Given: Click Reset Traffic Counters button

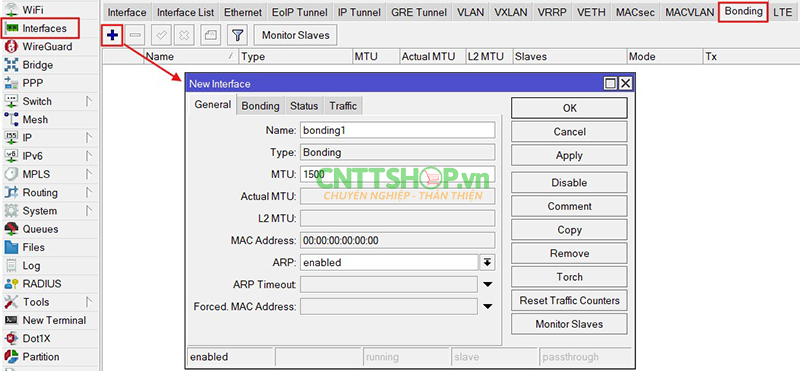Looking at the screenshot, I should (569, 301).
